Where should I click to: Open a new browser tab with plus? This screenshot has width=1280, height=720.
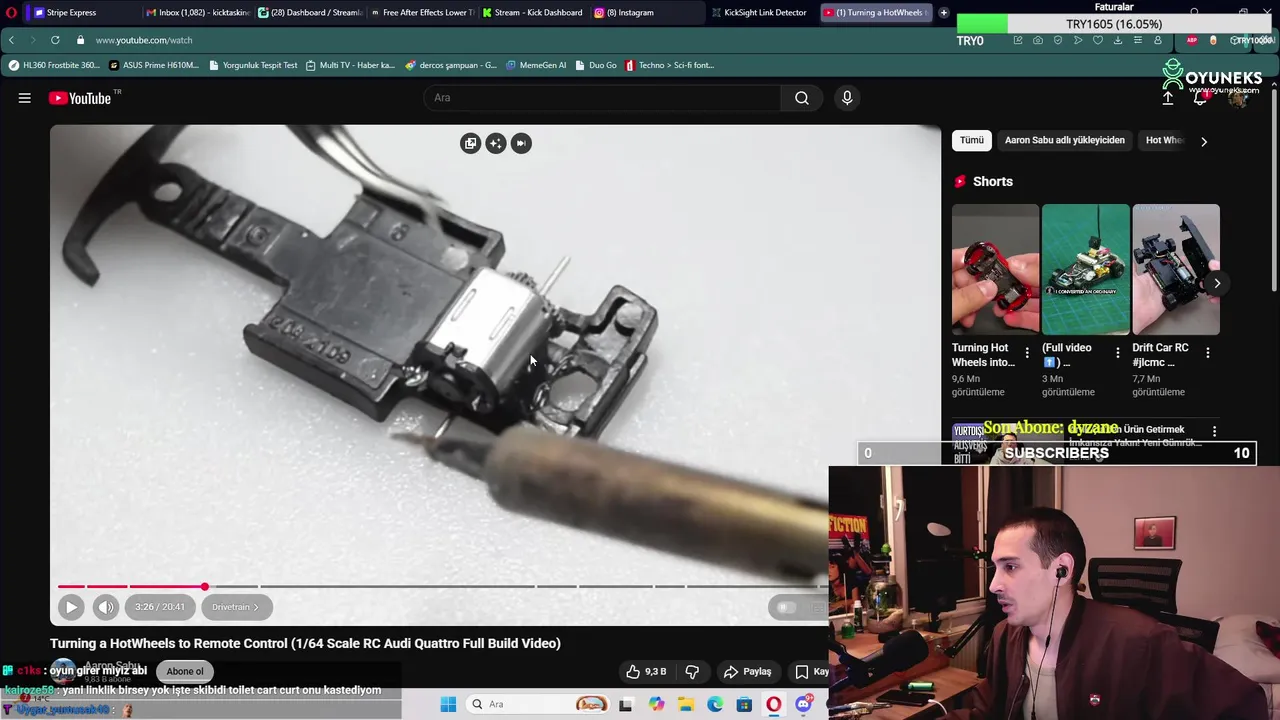pyautogui.click(x=943, y=12)
